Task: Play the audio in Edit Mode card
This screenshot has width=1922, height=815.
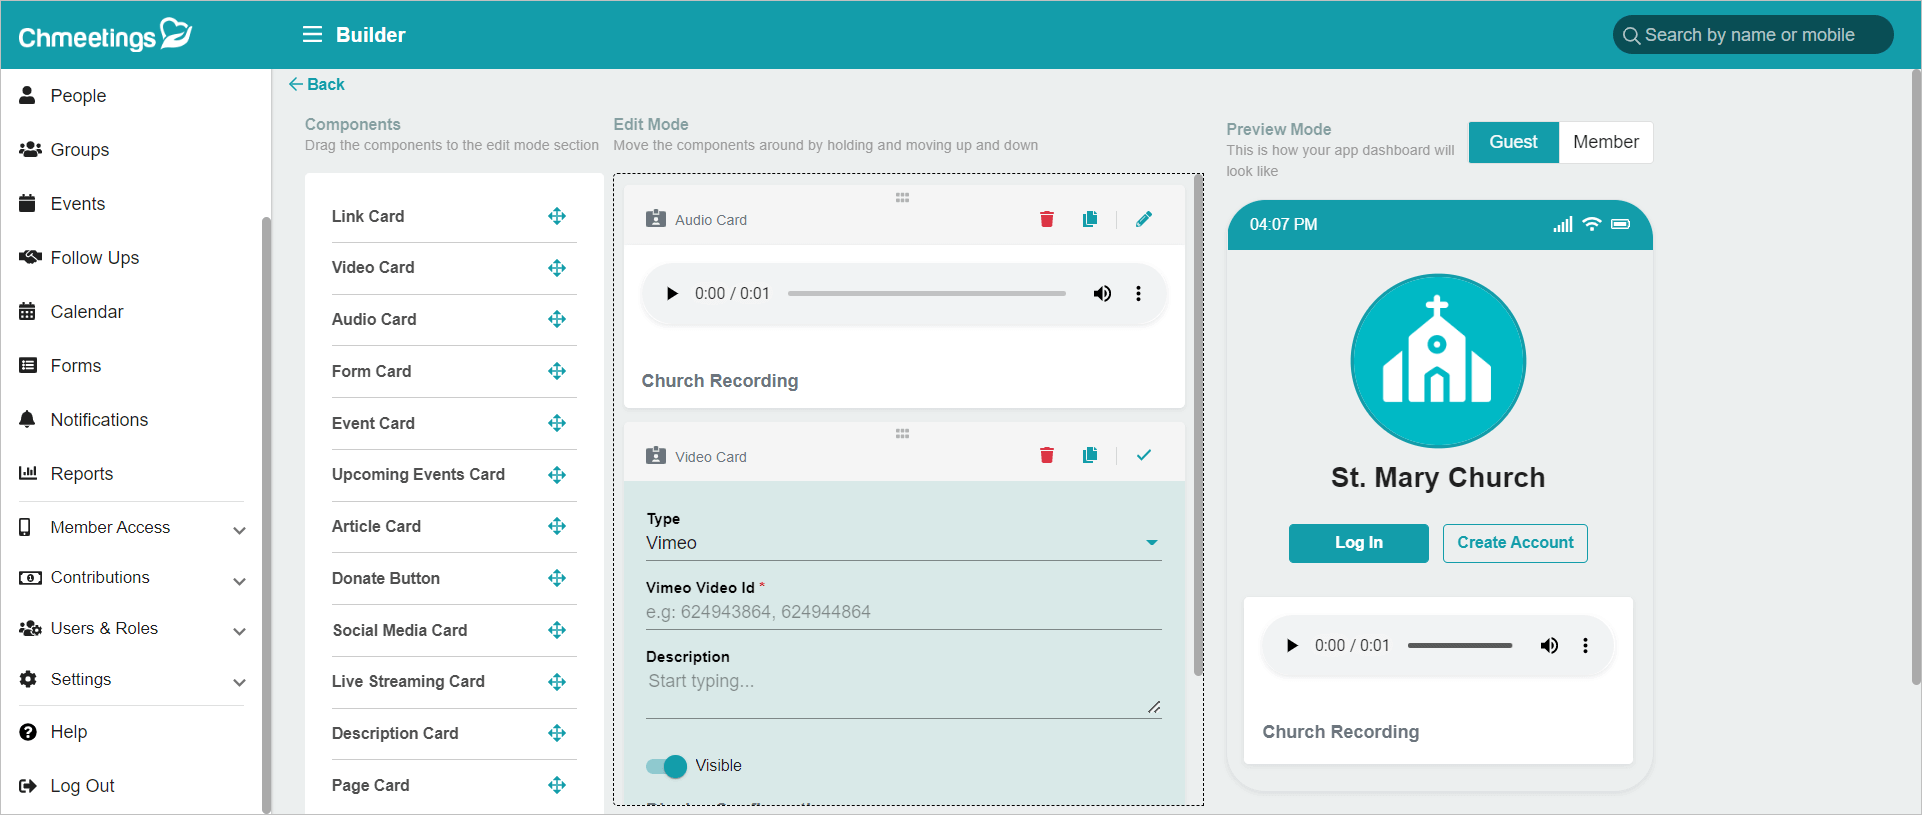Action: pos(672,294)
